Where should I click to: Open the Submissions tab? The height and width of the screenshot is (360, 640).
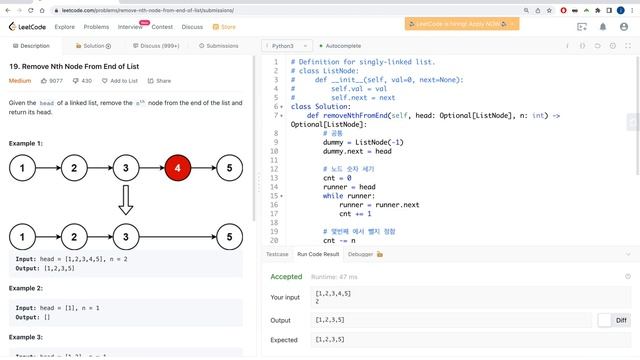point(218,46)
